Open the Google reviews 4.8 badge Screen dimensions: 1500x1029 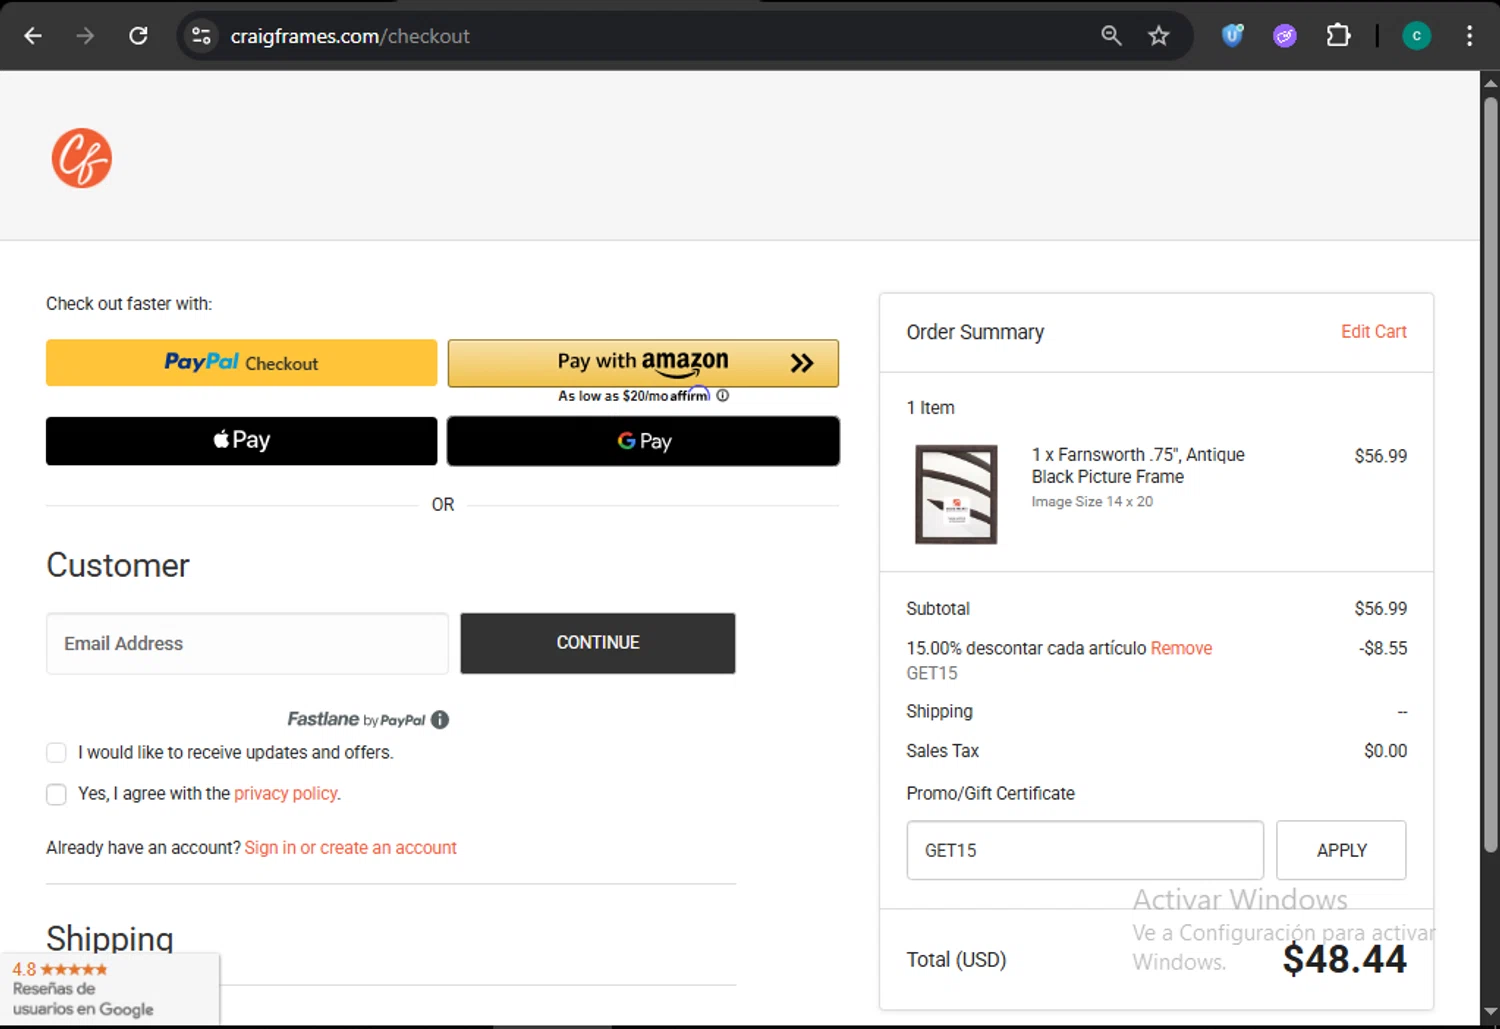pos(109,989)
